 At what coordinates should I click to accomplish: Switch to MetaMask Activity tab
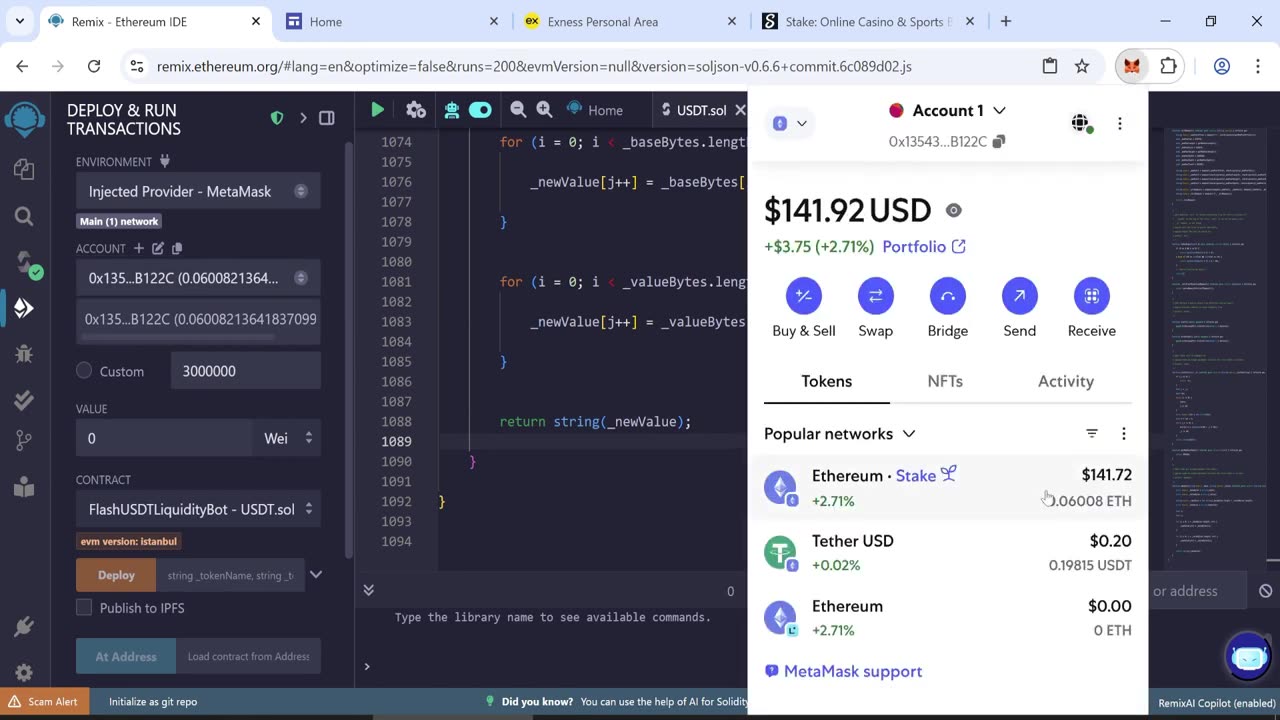click(x=1066, y=381)
